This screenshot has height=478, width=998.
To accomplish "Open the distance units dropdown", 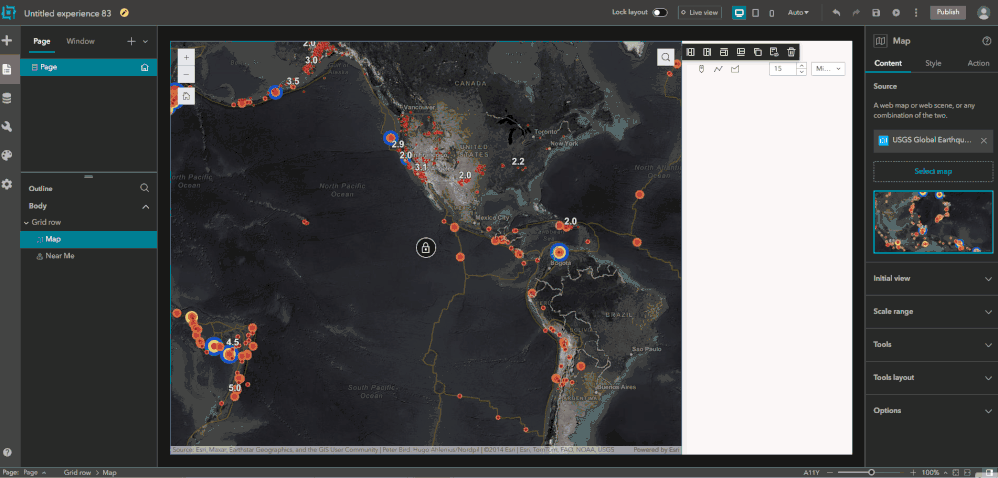I will click(x=828, y=69).
